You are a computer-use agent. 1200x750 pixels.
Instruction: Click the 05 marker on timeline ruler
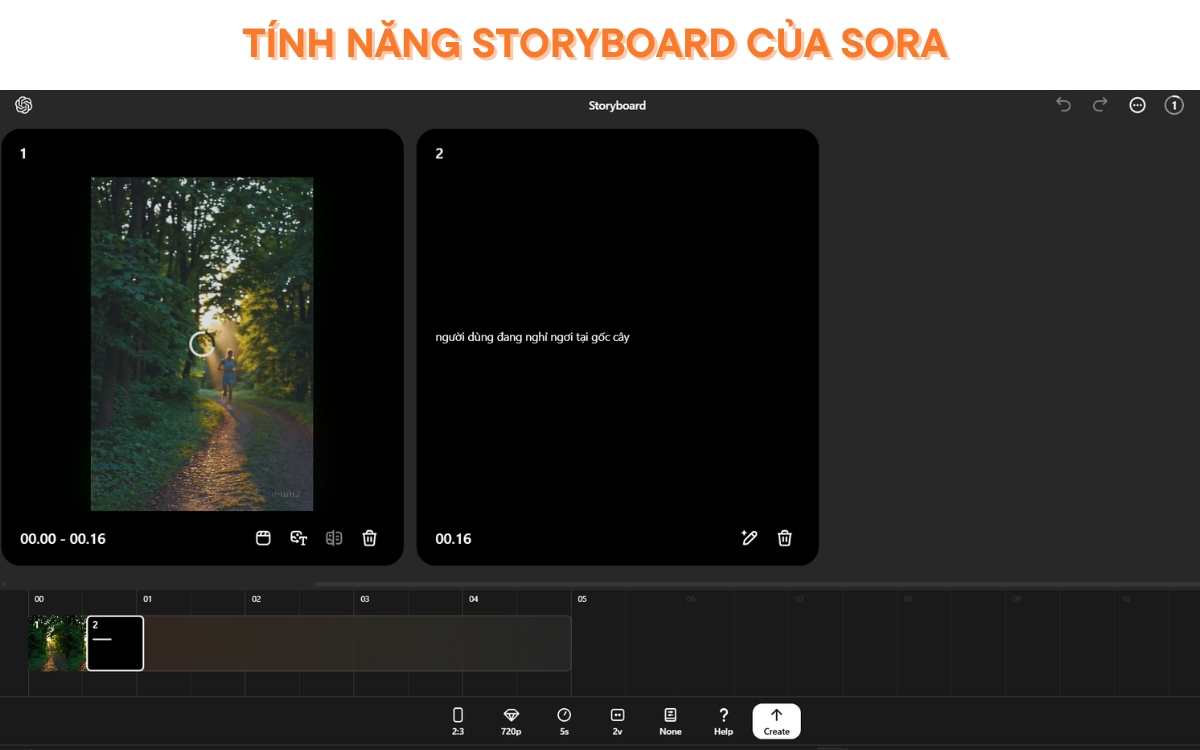(582, 599)
